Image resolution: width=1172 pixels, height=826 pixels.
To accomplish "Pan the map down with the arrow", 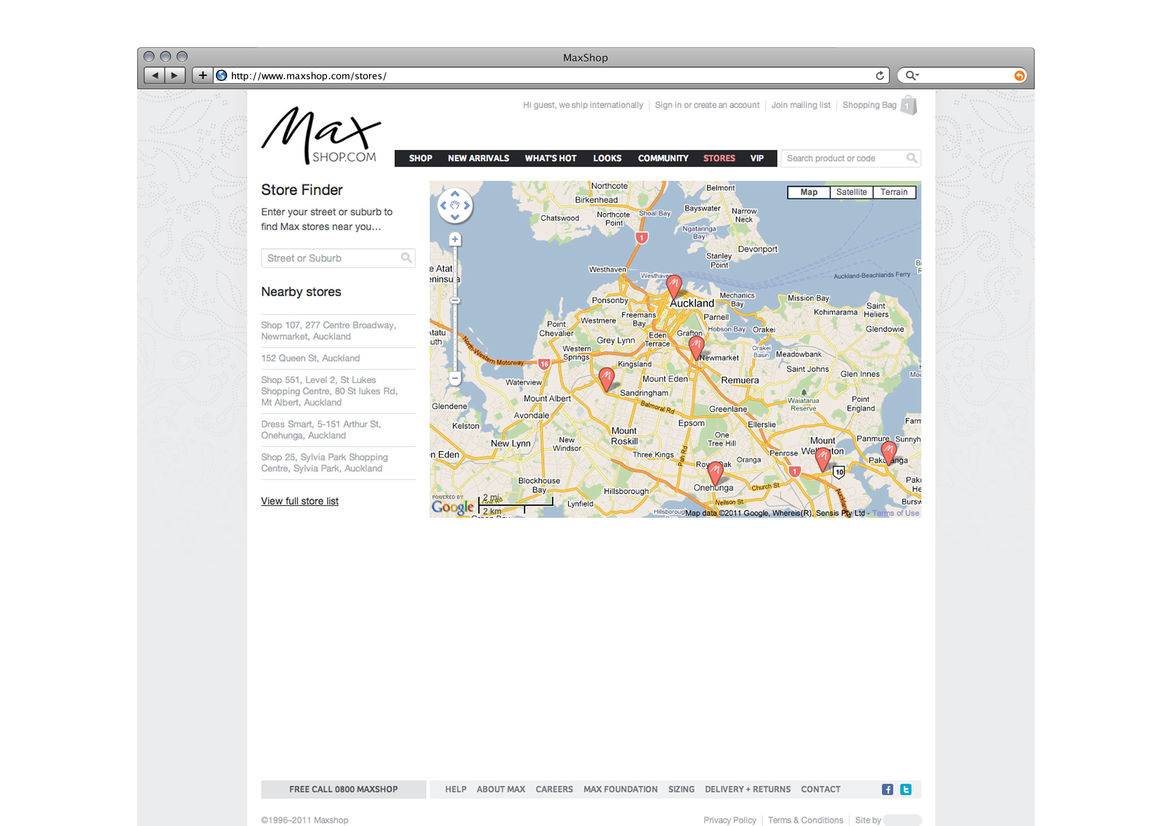I will pyautogui.click(x=454, y=218).
